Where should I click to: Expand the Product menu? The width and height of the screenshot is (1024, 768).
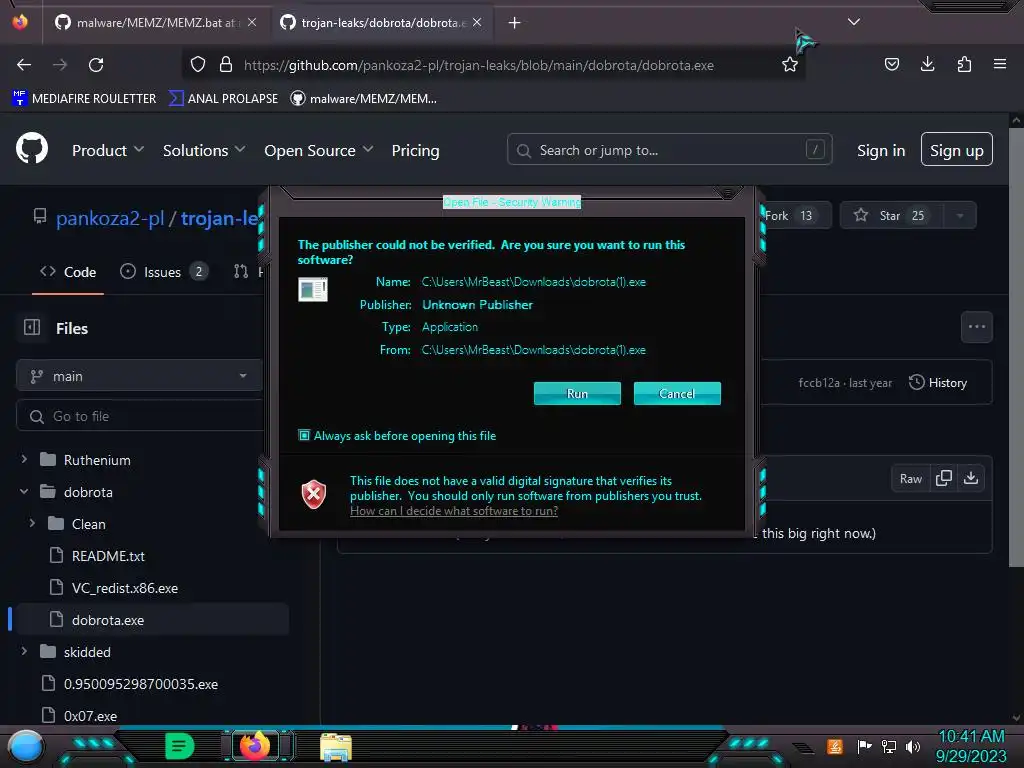108,150
